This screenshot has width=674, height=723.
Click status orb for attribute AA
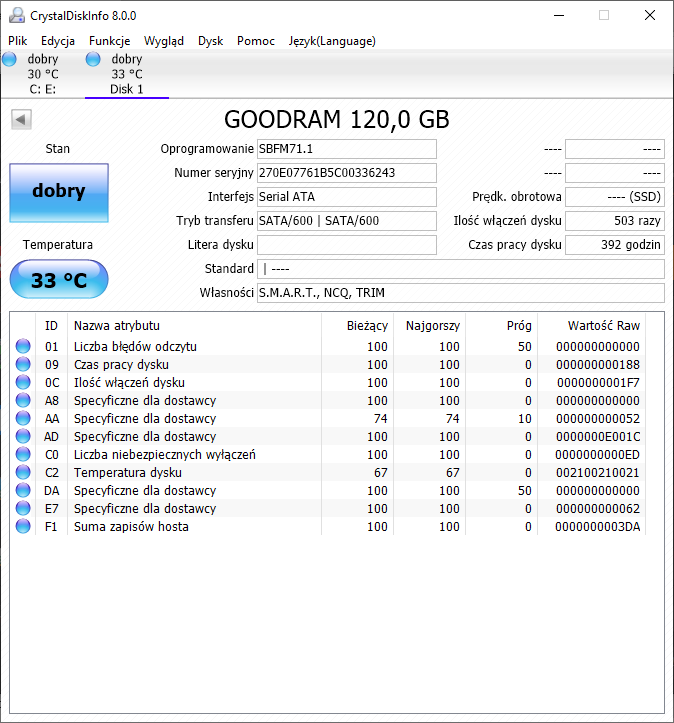[23, 418]
